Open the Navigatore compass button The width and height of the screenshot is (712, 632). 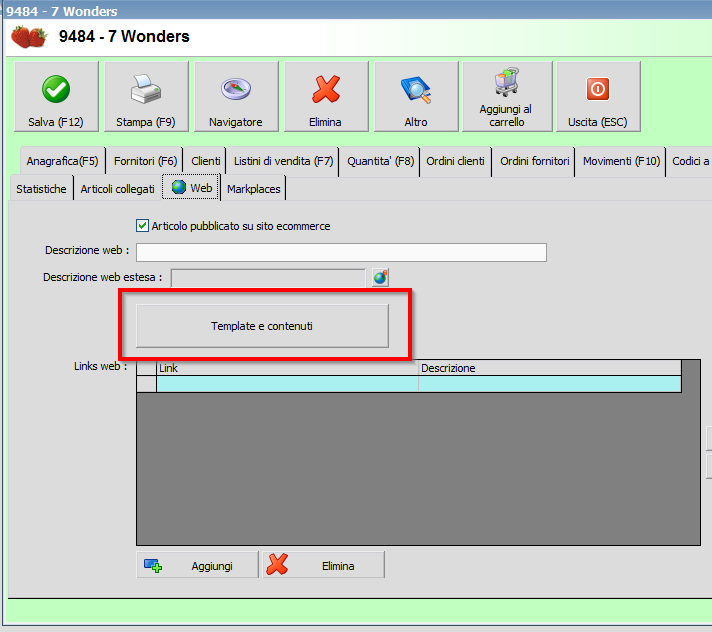(236, 97)
